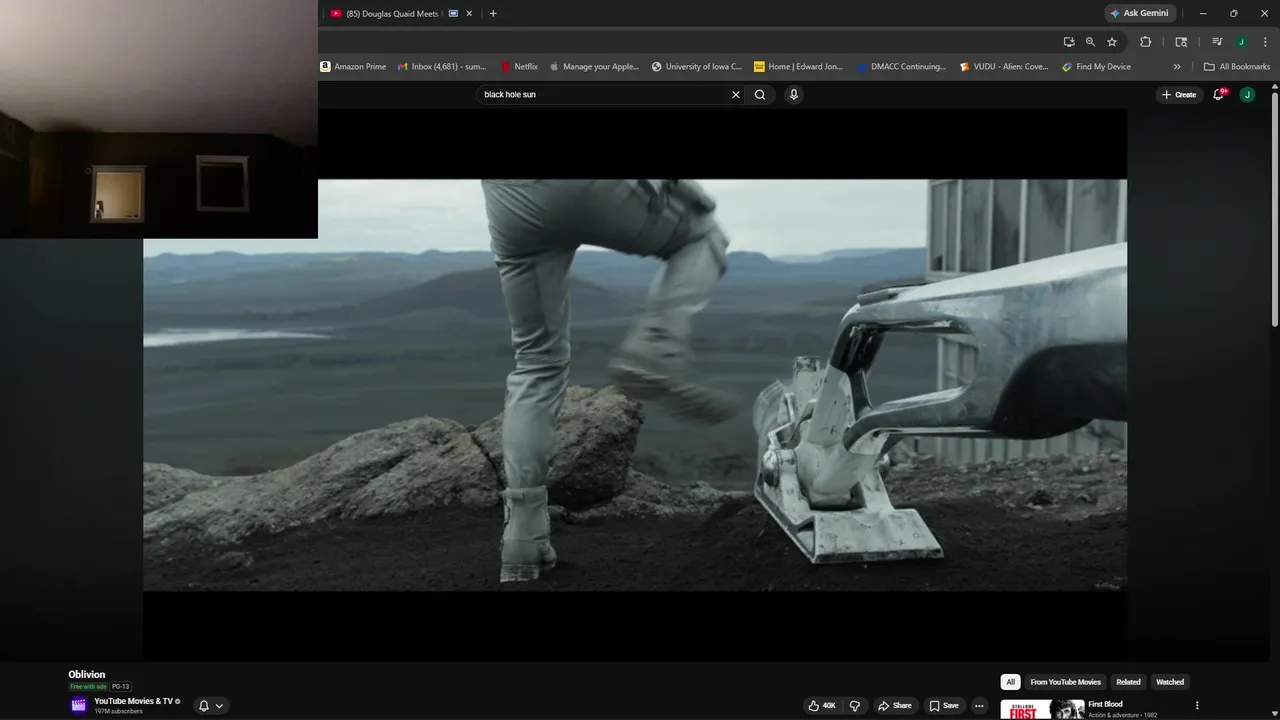Expand the hidden bookmarks chevron
This screenshot has width=1280, height=720.
tap(1177, 67)
